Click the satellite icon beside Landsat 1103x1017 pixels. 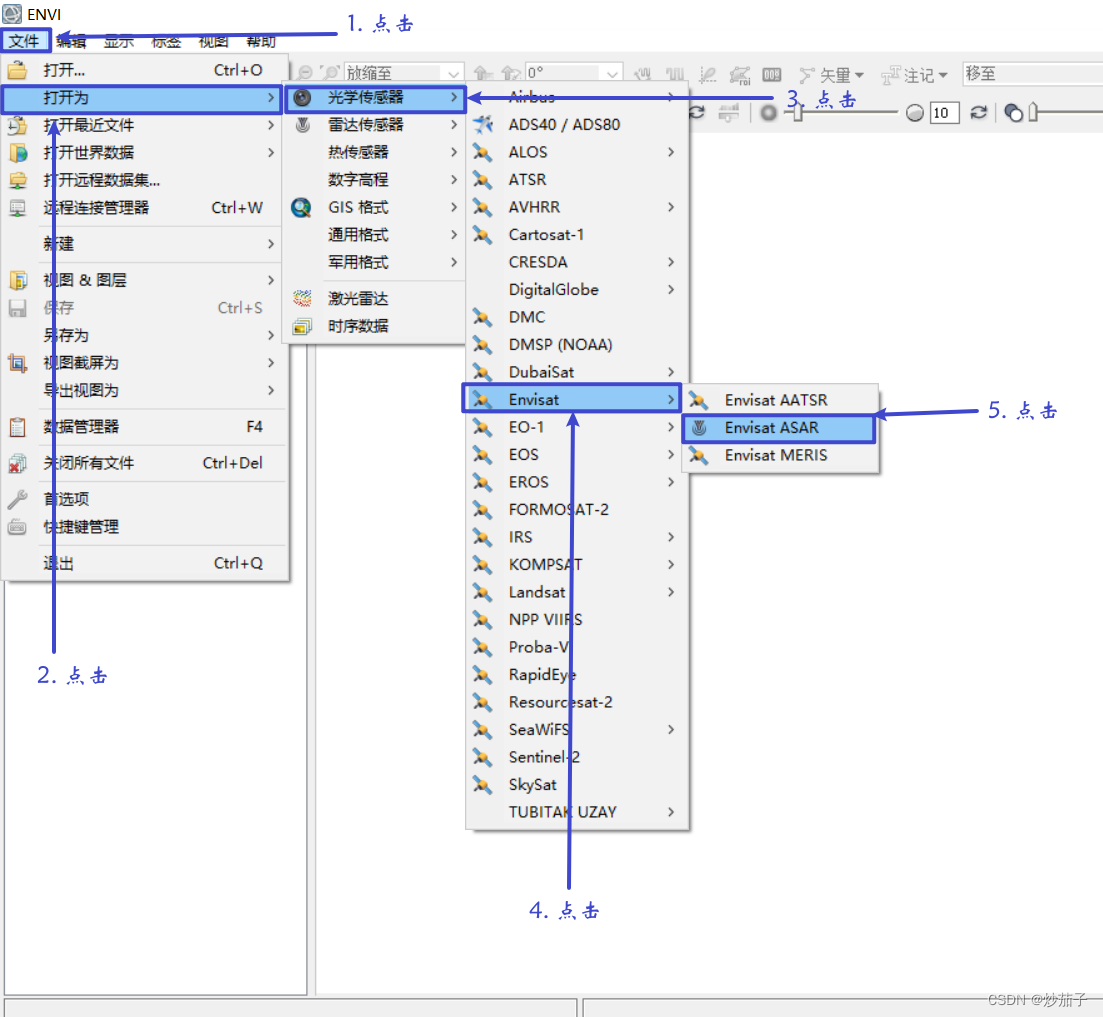483,592
